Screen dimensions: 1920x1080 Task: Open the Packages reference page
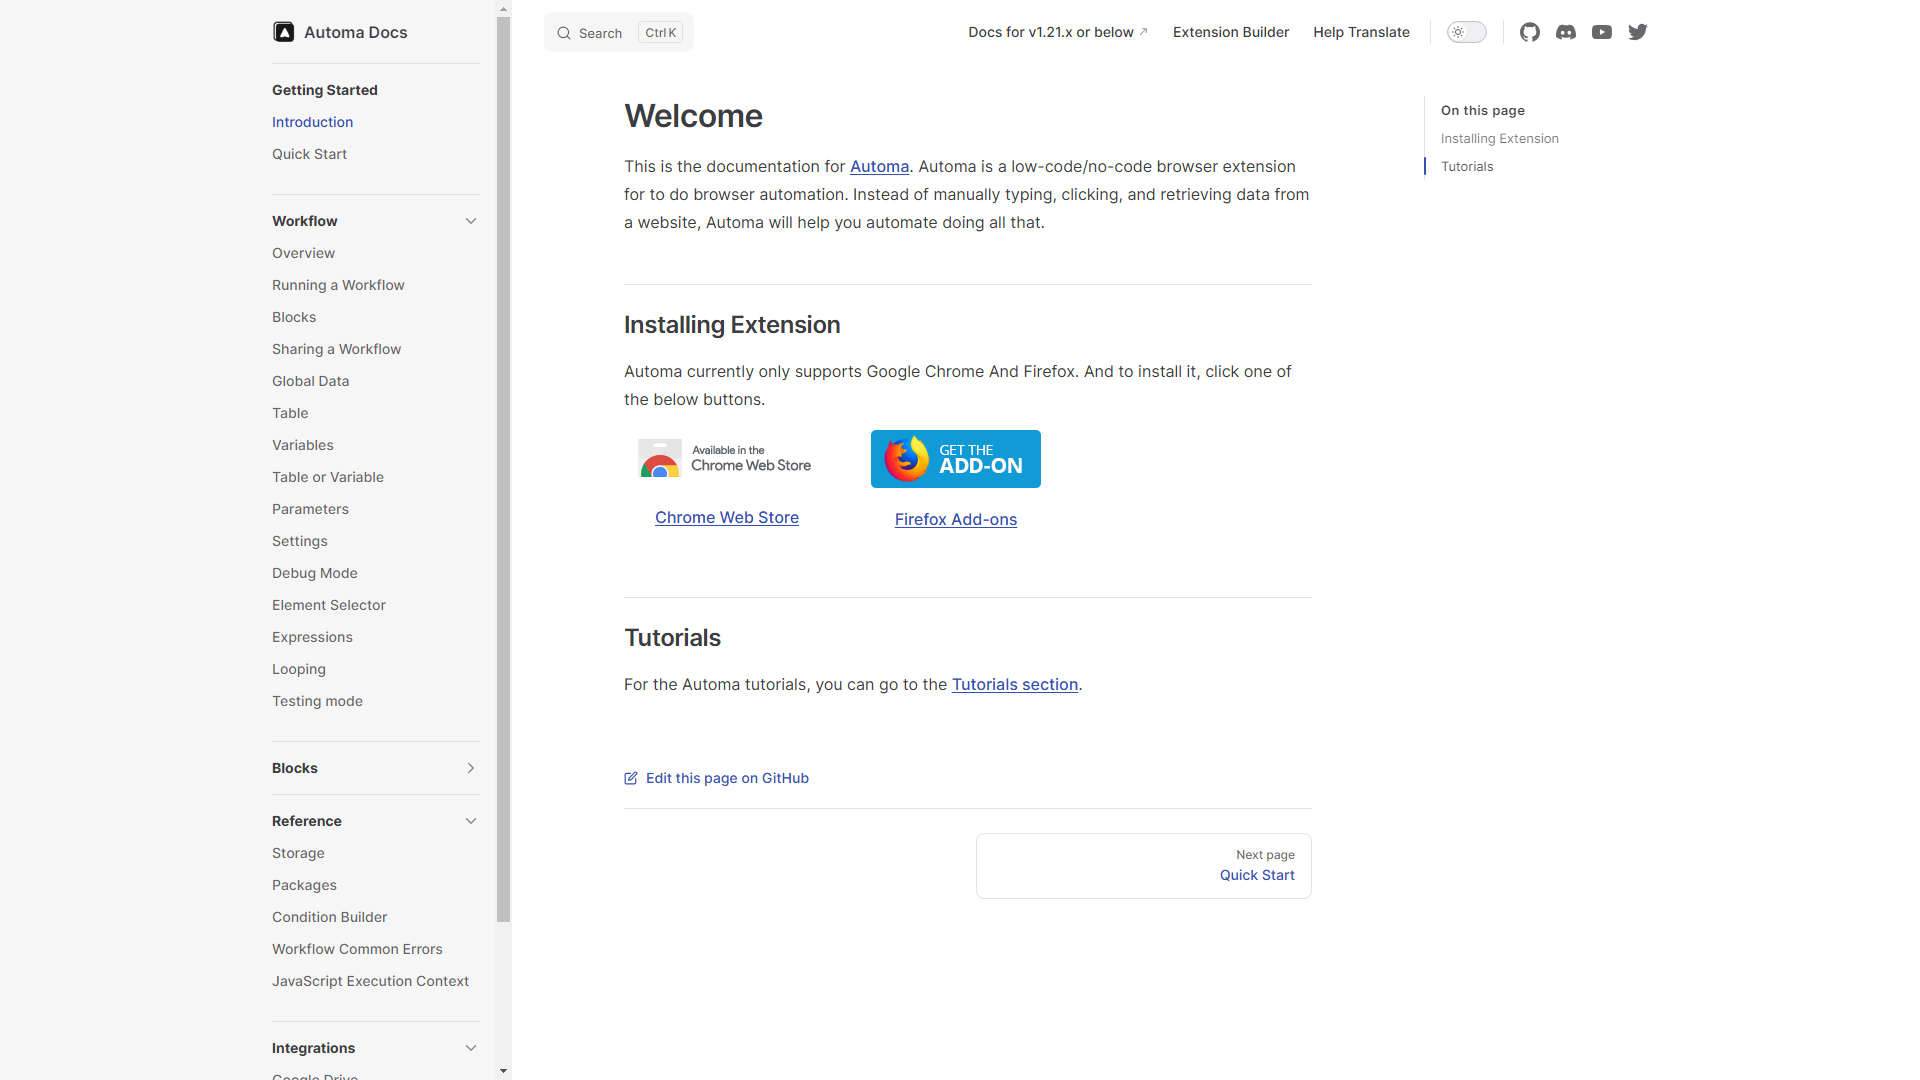click(x=304, y=885)
